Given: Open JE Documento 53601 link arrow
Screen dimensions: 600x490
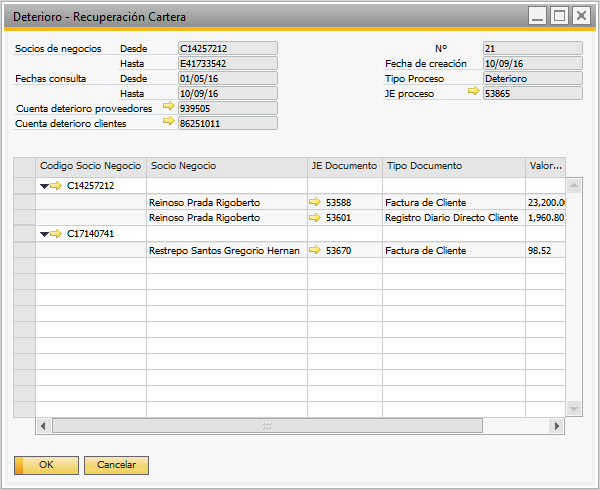Looking at the screenshot, I should 316,218.
